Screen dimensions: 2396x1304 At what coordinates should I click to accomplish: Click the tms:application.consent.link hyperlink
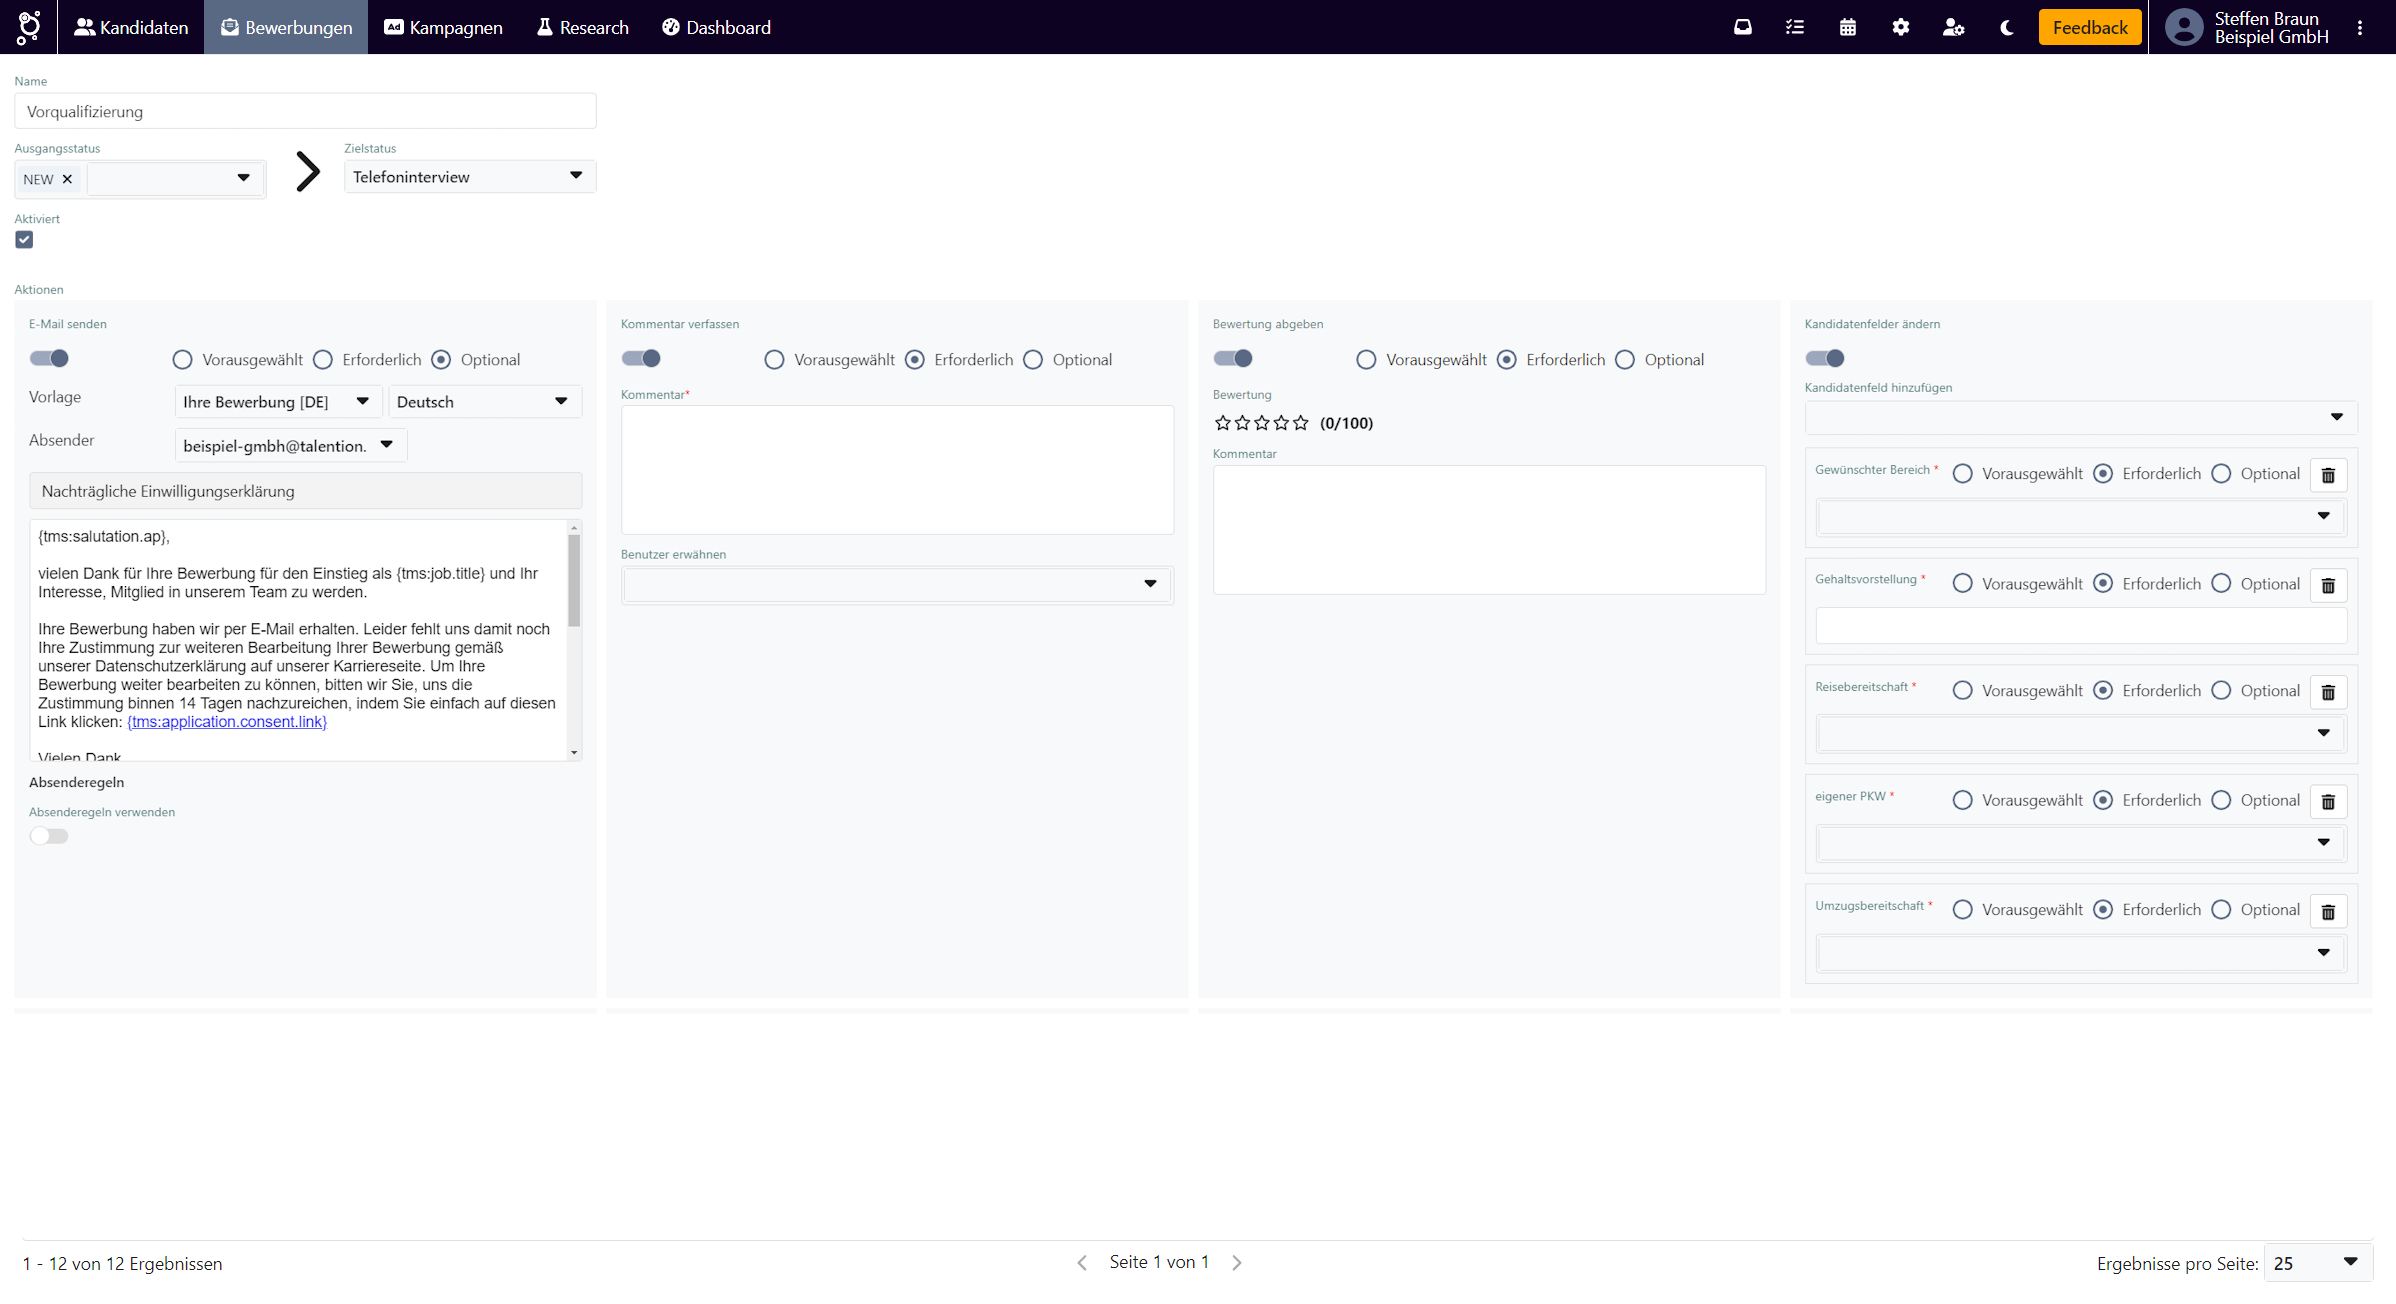[226, 721]
